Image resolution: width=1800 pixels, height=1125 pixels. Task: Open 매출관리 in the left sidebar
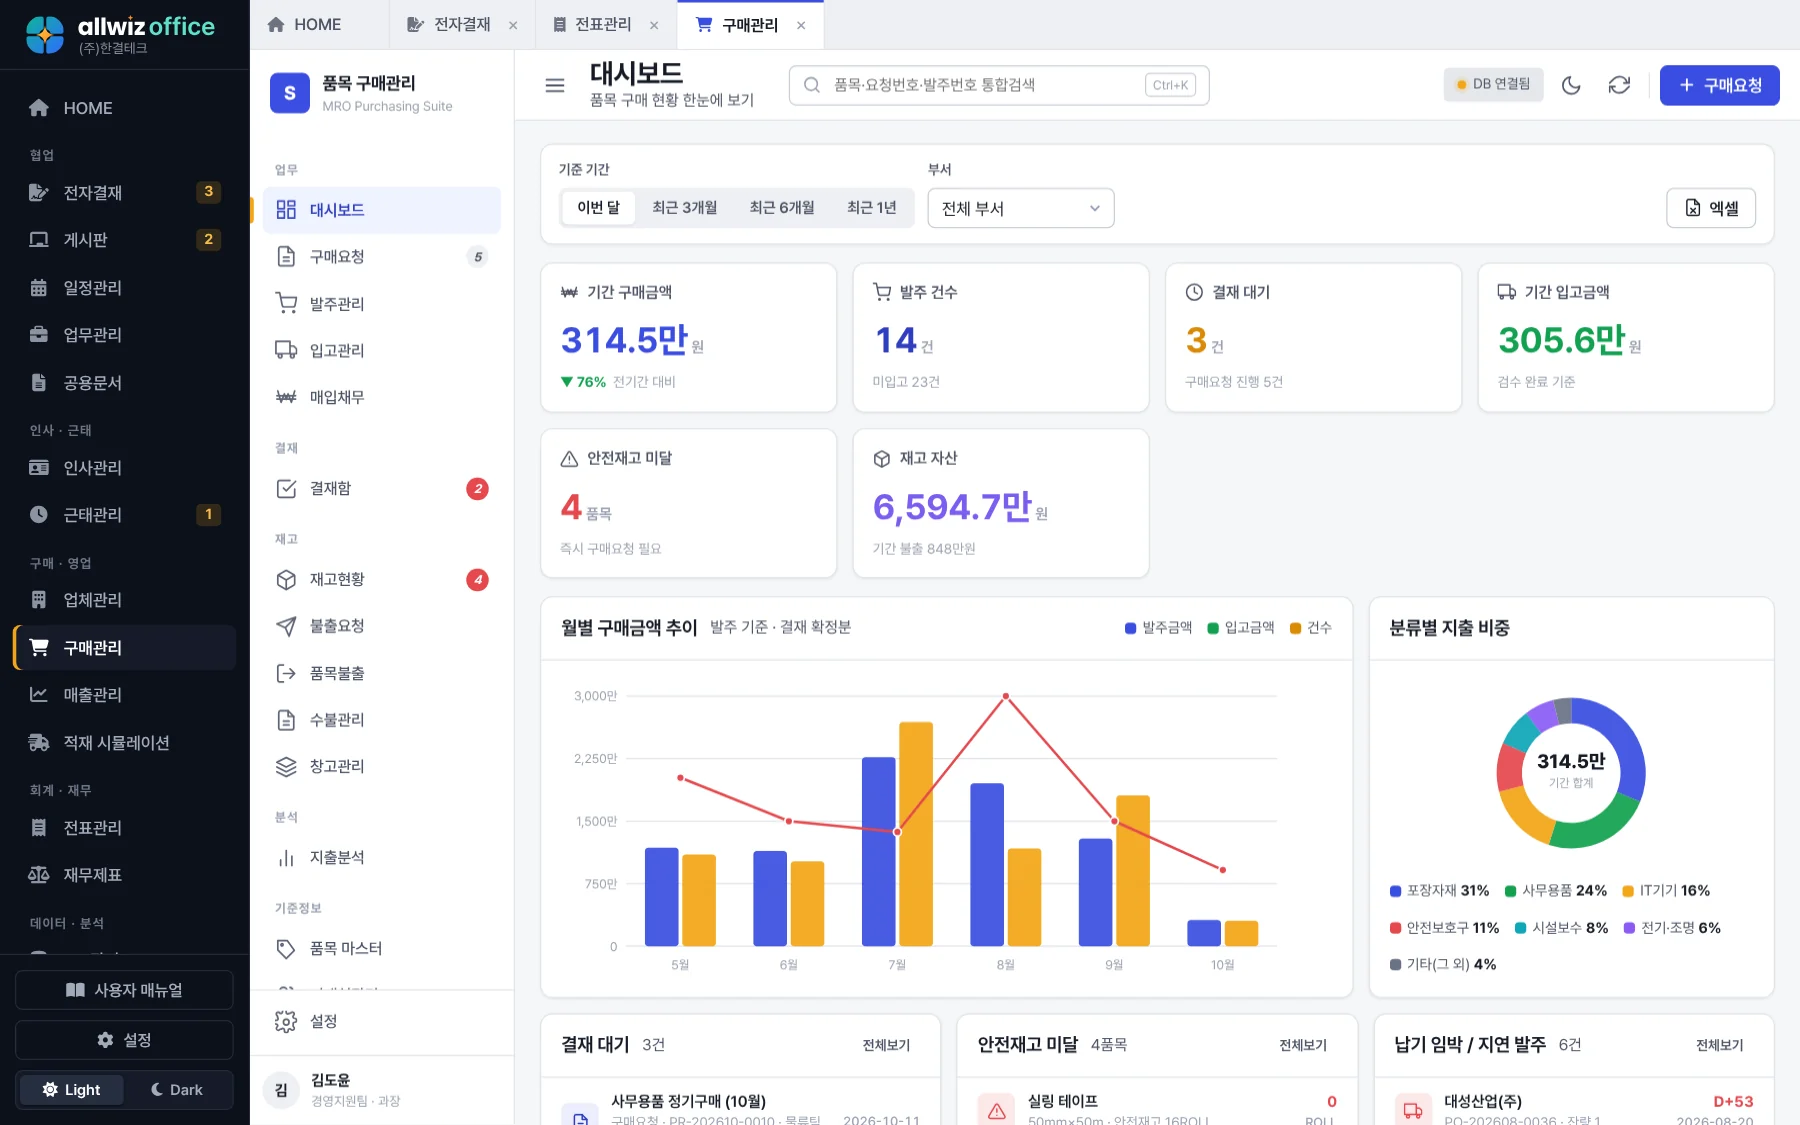125,694
